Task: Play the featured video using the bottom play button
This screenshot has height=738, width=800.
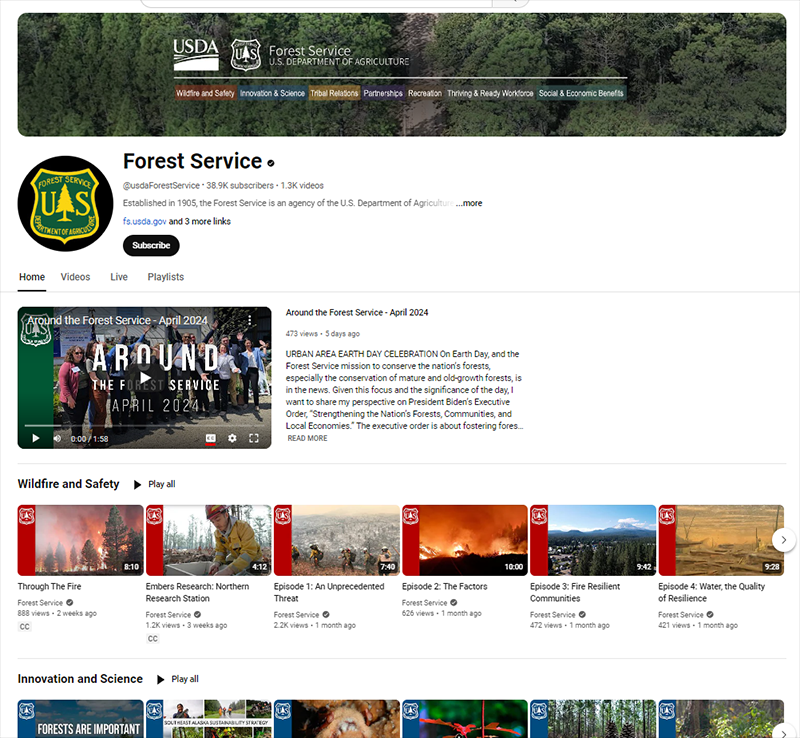Action: [x=36, y=438]
